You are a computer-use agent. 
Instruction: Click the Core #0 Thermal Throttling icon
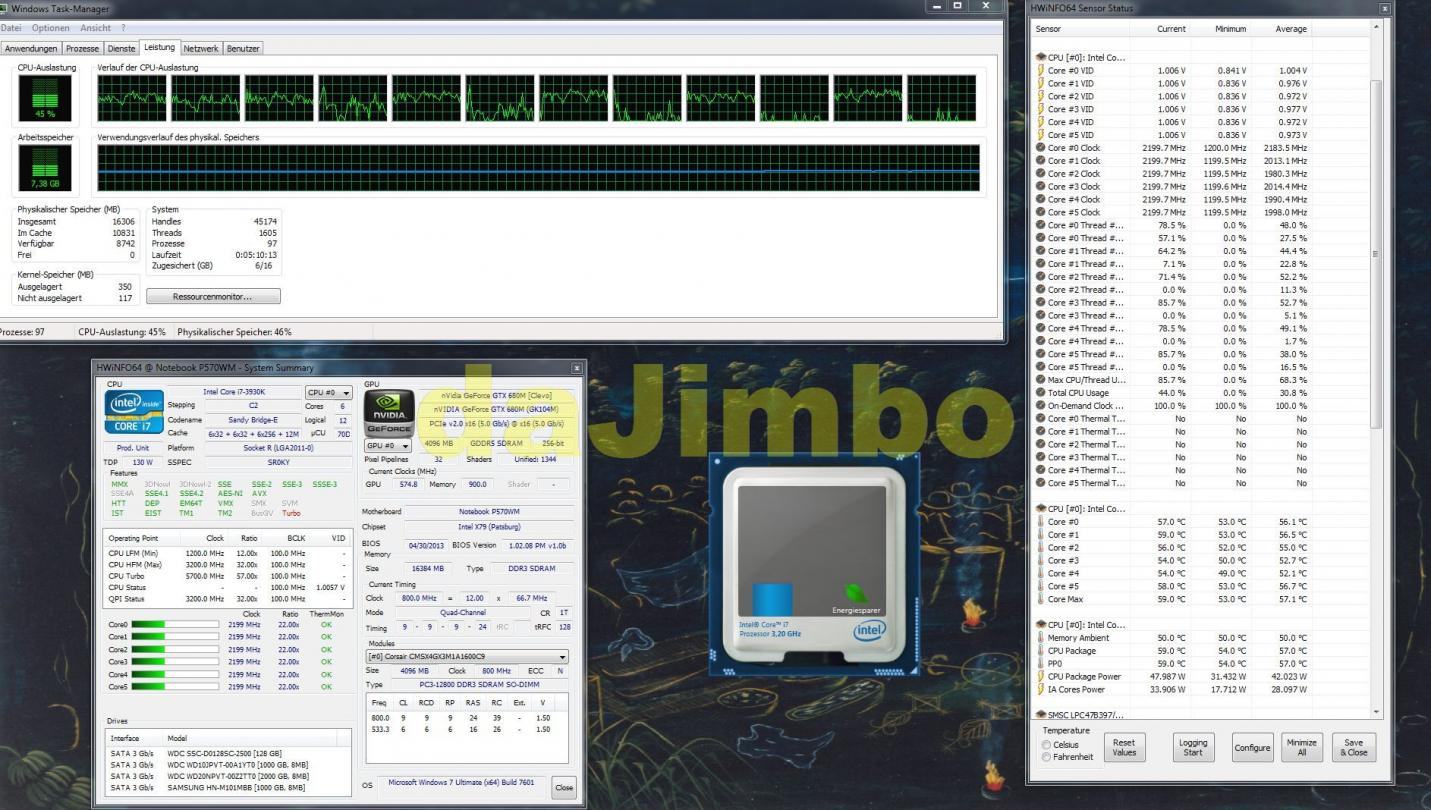point(1041,419)
